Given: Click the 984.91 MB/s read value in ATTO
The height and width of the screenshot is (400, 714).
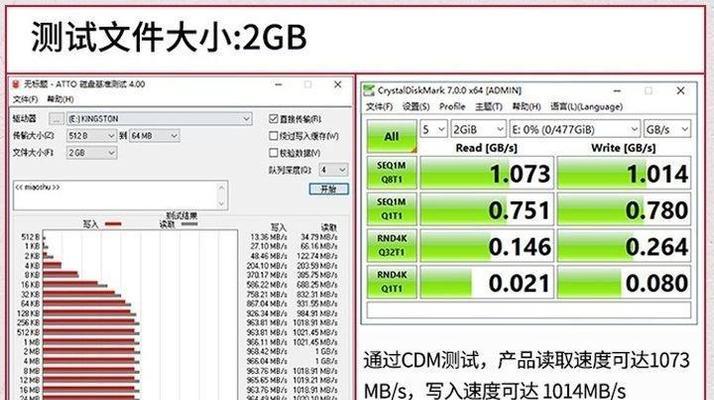Looking at the screenshot, I should click(318, 313).
